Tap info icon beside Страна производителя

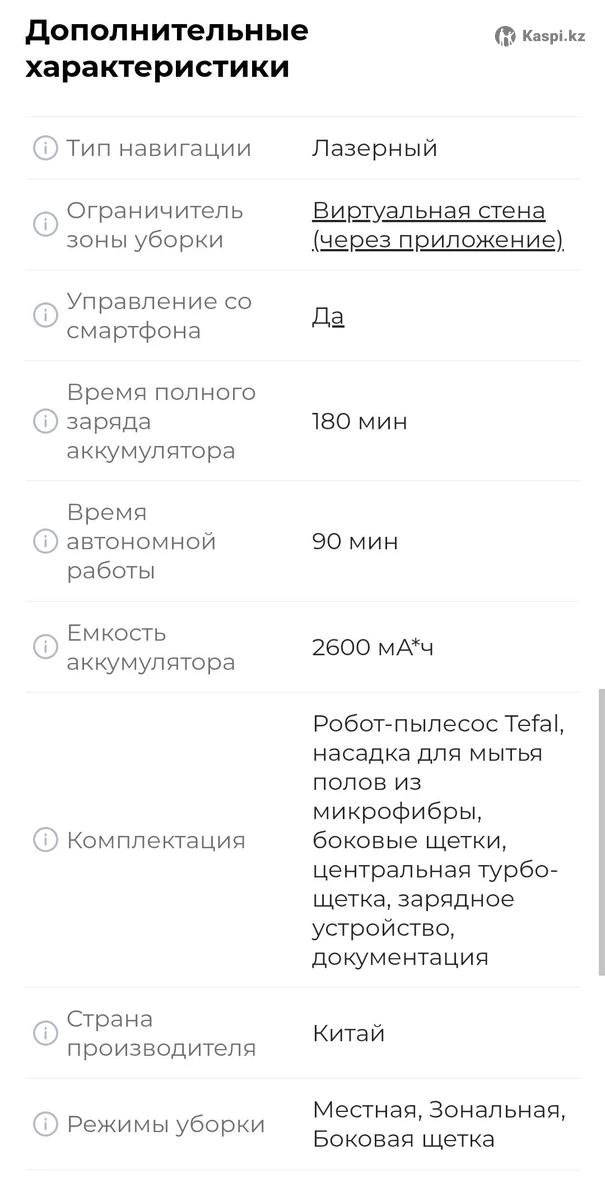click(x=45, y=1033)
